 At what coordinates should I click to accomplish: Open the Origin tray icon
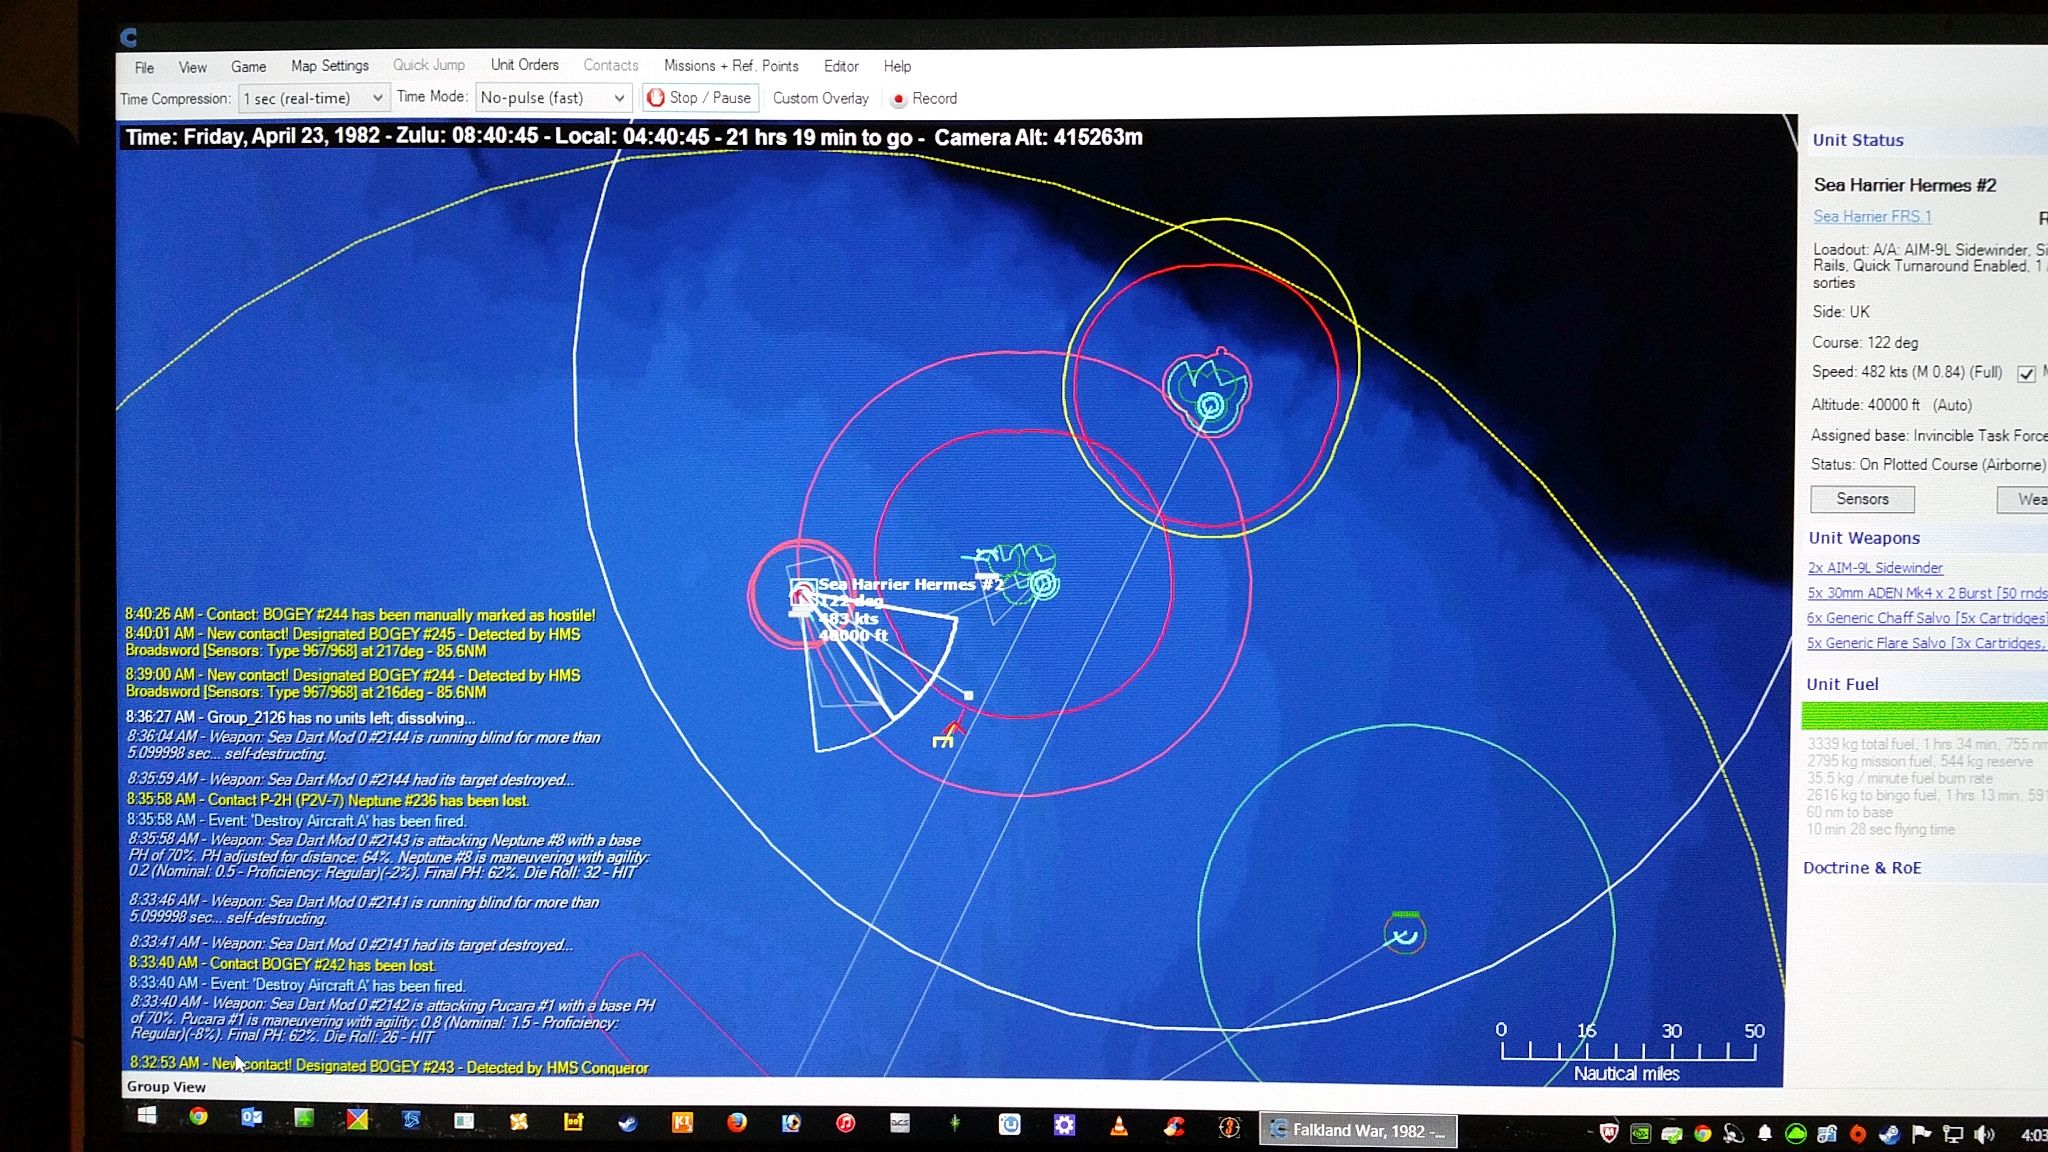(x=1858, y=1135)
